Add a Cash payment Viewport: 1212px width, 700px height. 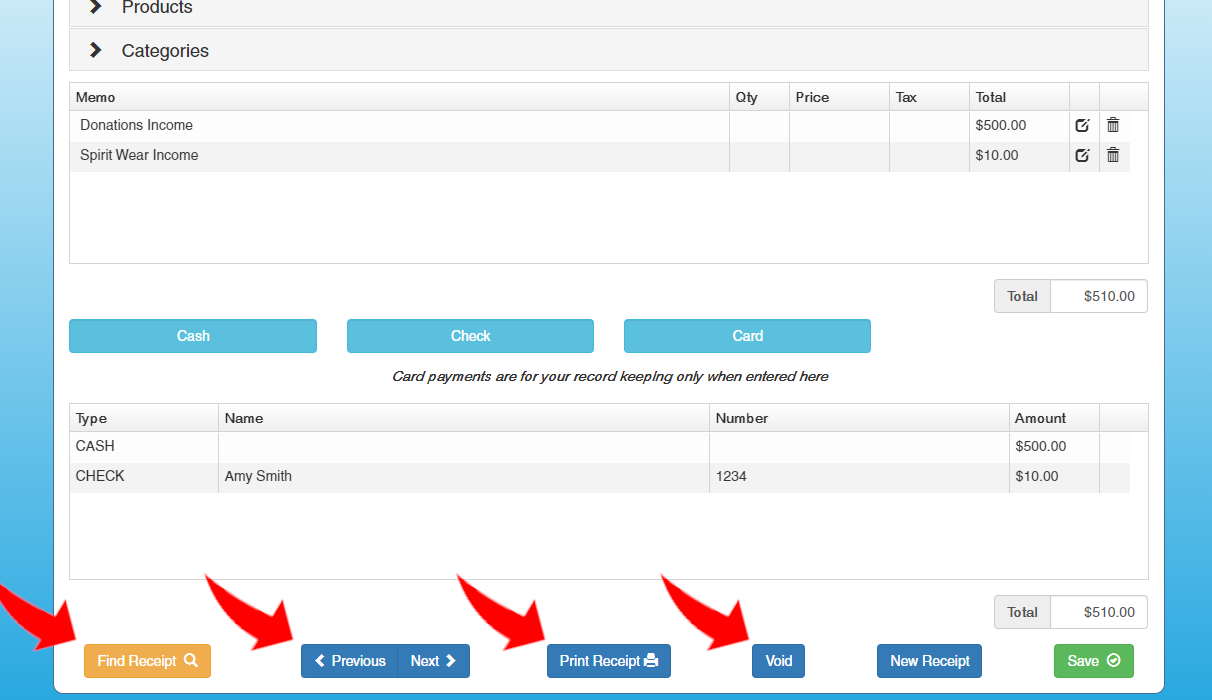(x=193, y=336)
